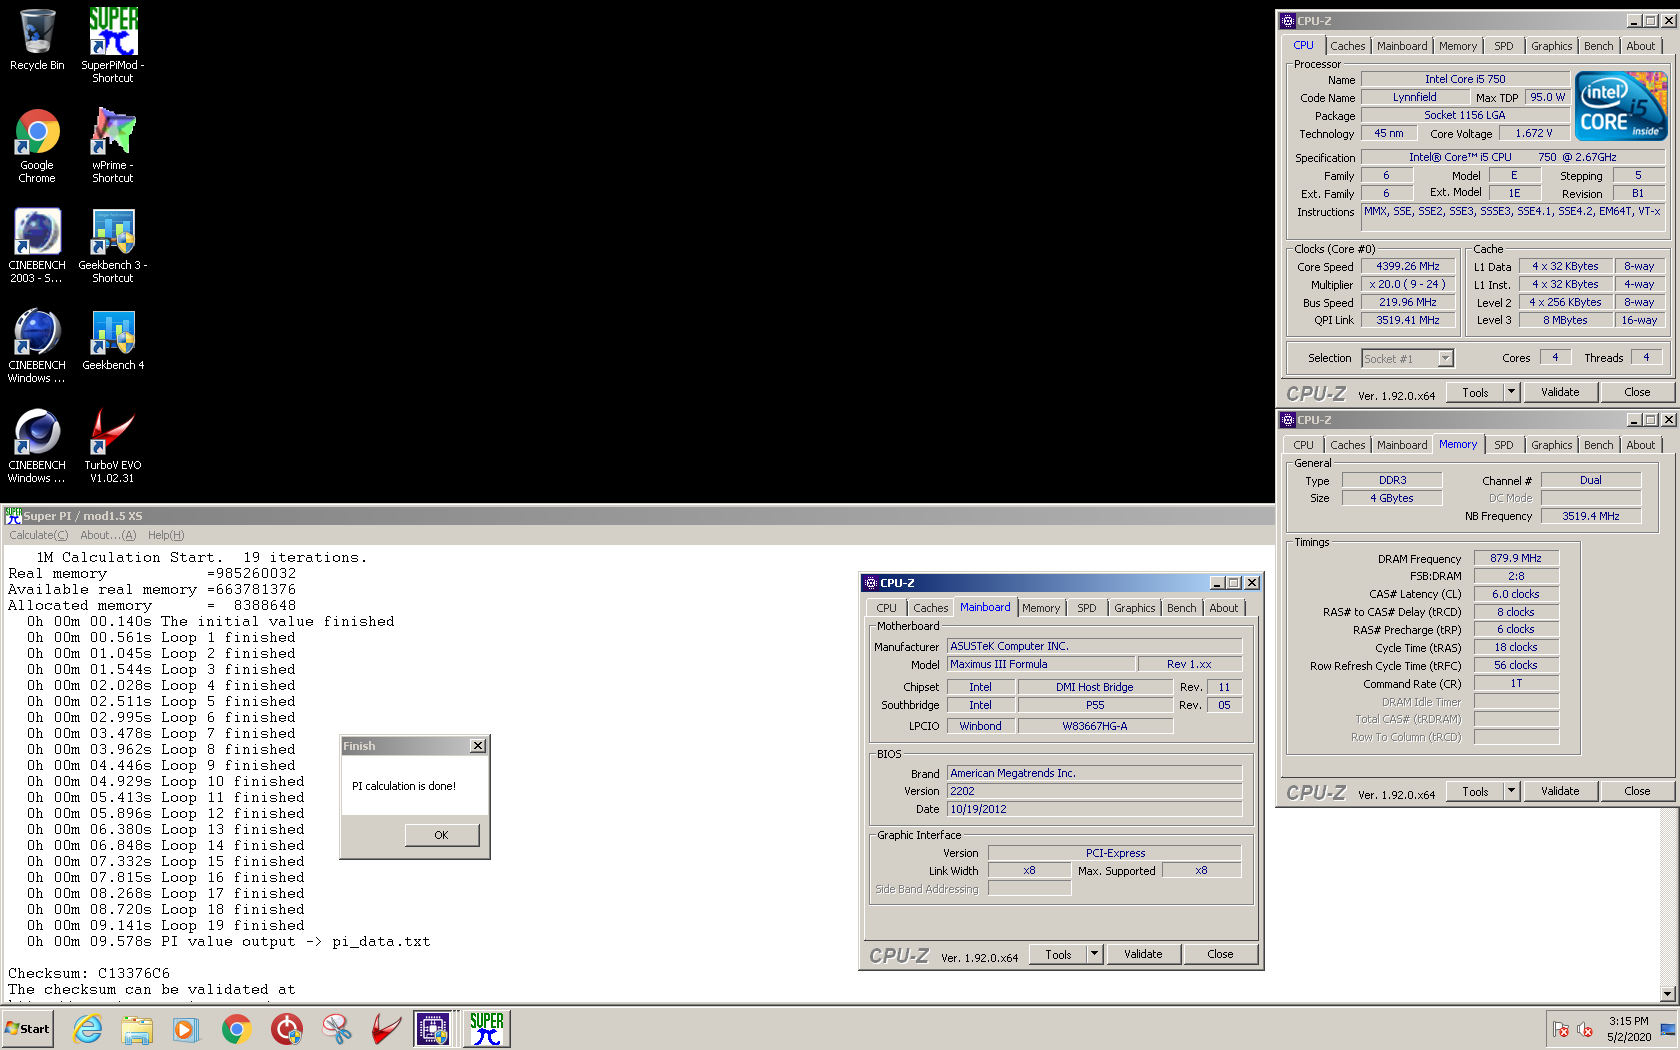Viewport: 1680px width, 1050px height.
Task: Select About tab in Memory CPU-Z window
Action: coord(1640,445)
